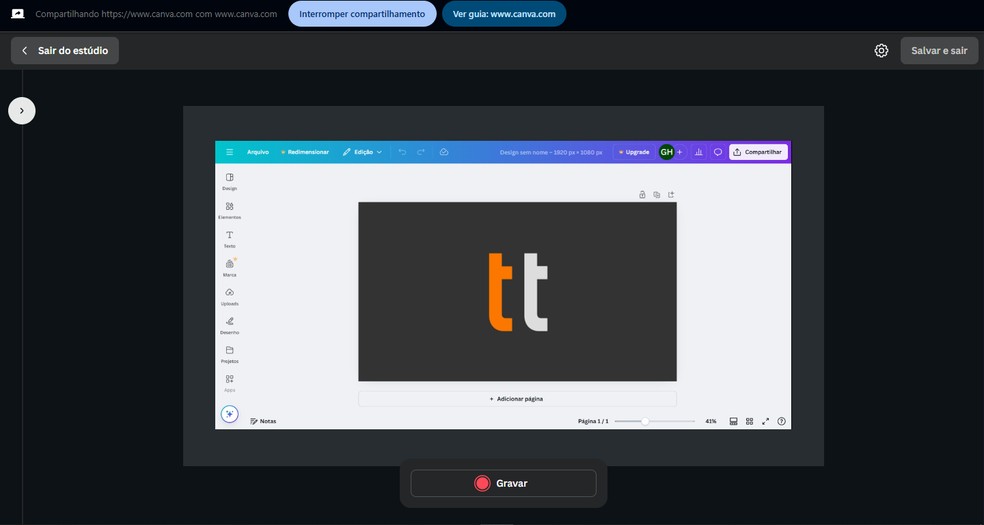
Task: Leave the studio via Sair do estúdio
Action: click(x=65, y=51)
